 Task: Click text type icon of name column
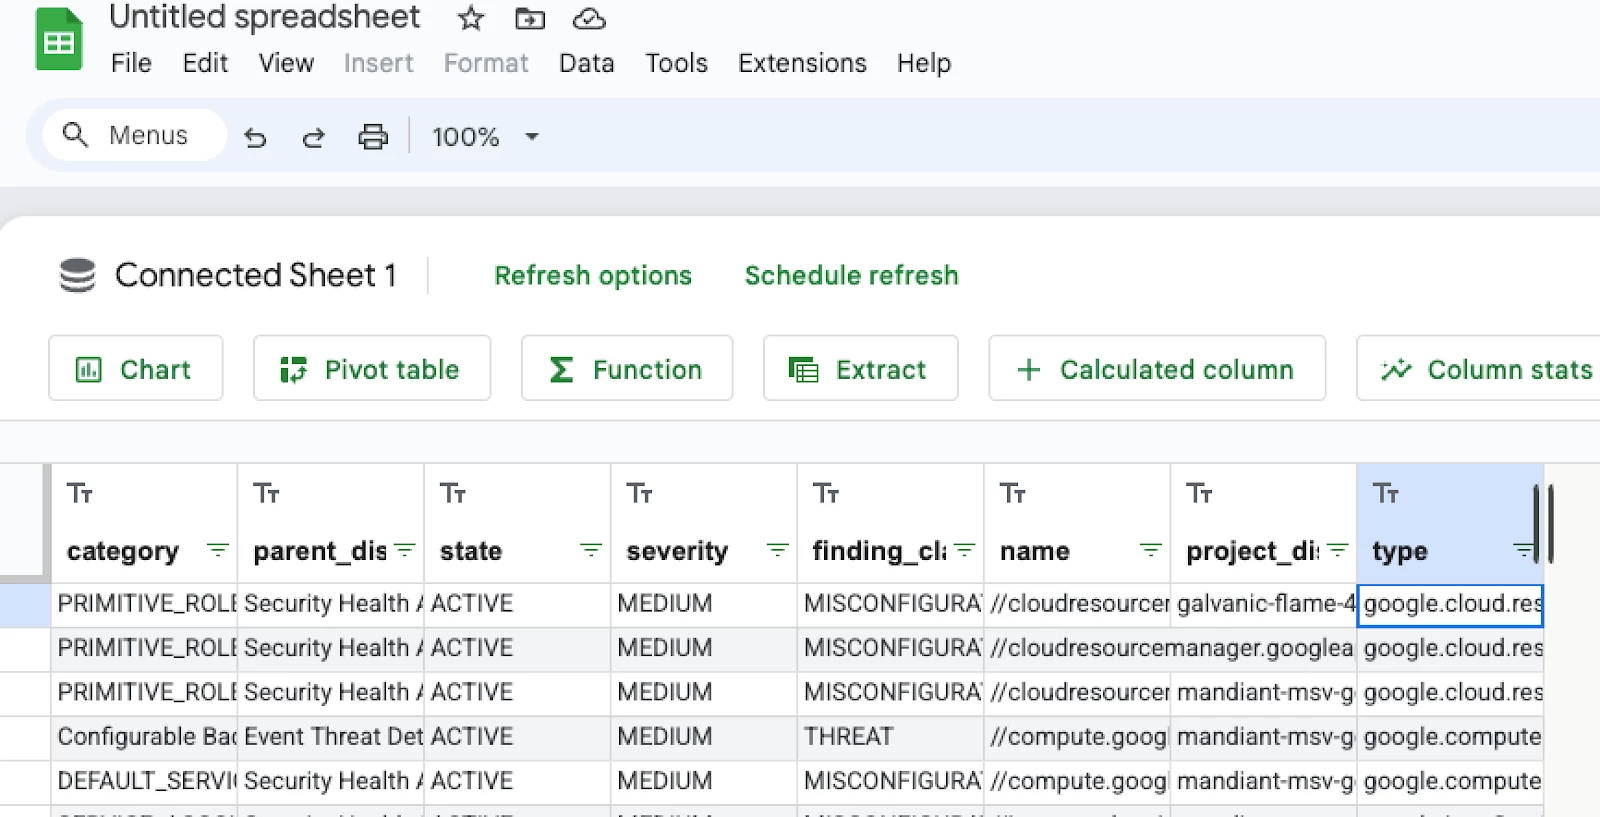coord(1013,493)
